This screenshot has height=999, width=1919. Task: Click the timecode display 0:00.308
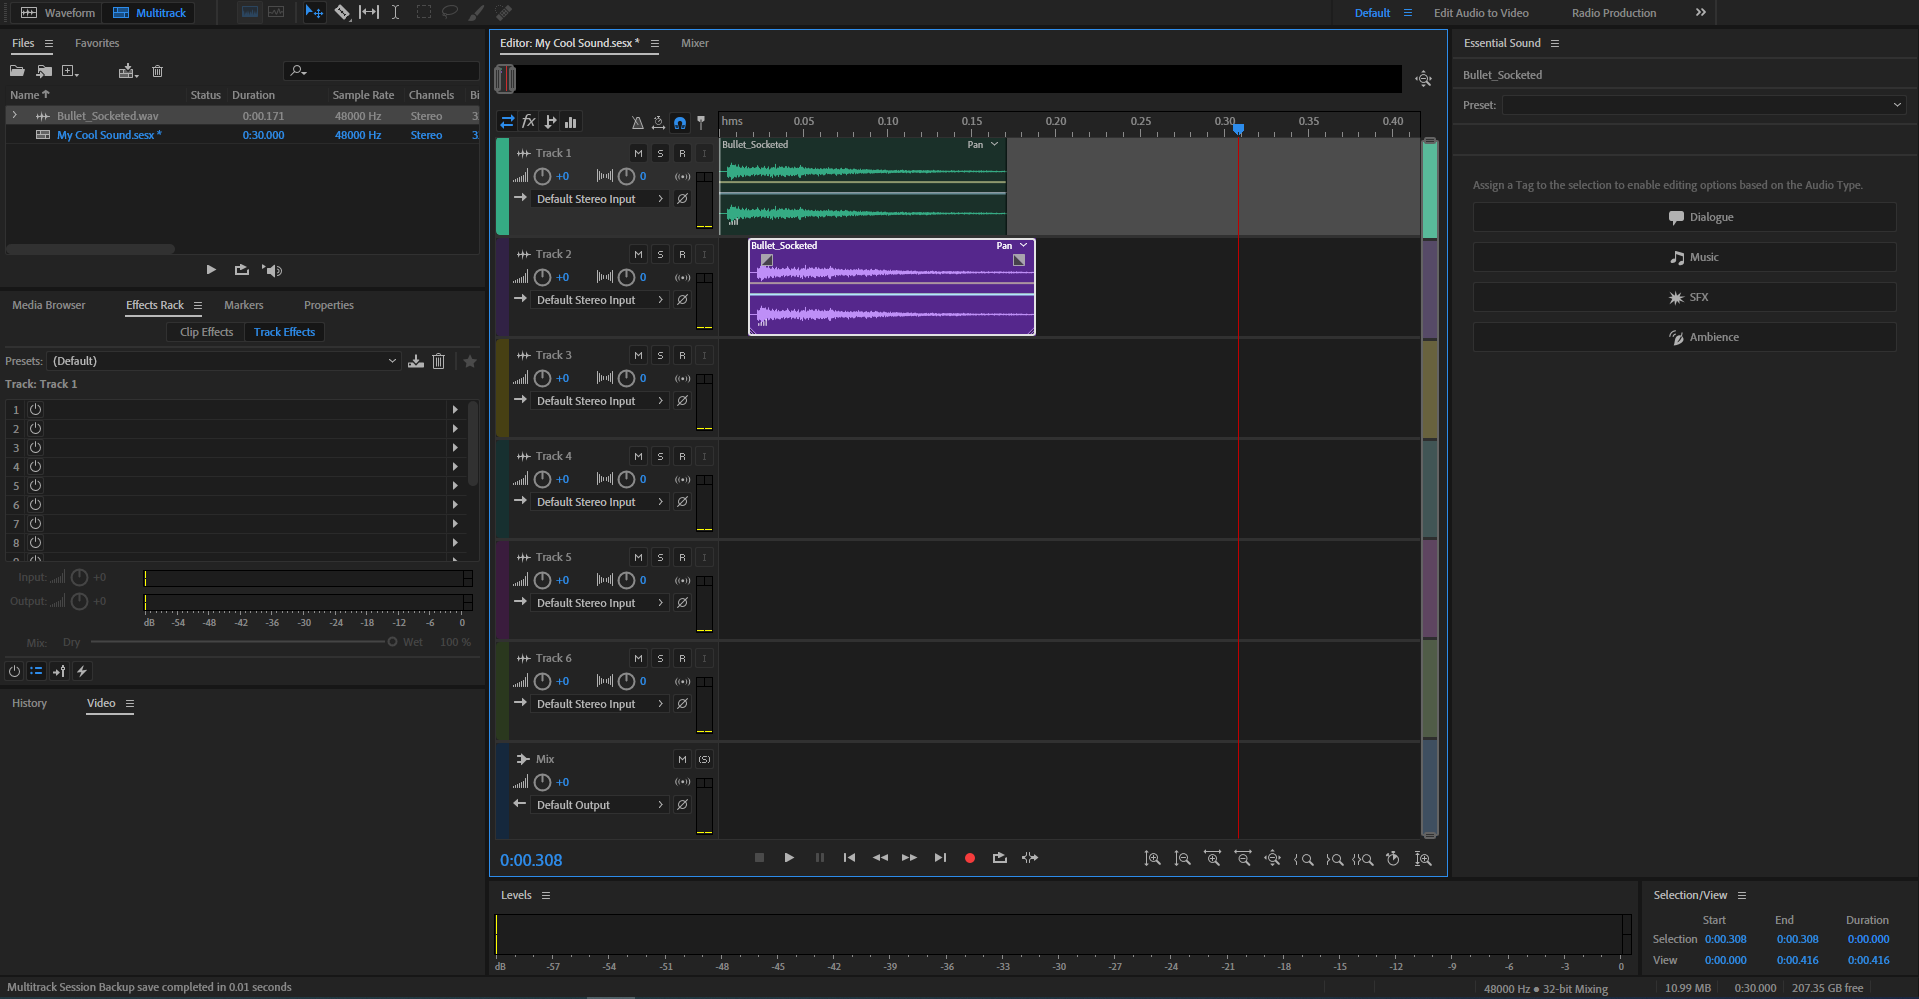(x=531, y=860)
